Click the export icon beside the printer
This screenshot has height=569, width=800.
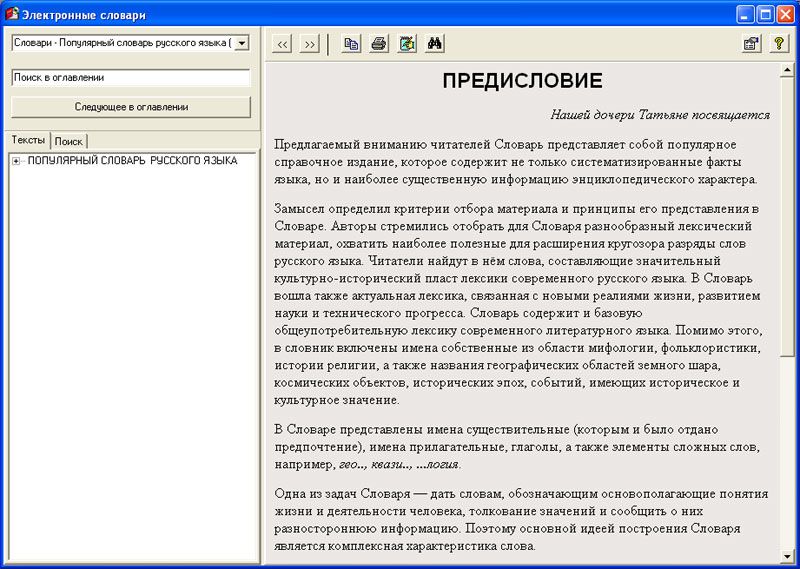pyautogui.click(x=406, y=44)
